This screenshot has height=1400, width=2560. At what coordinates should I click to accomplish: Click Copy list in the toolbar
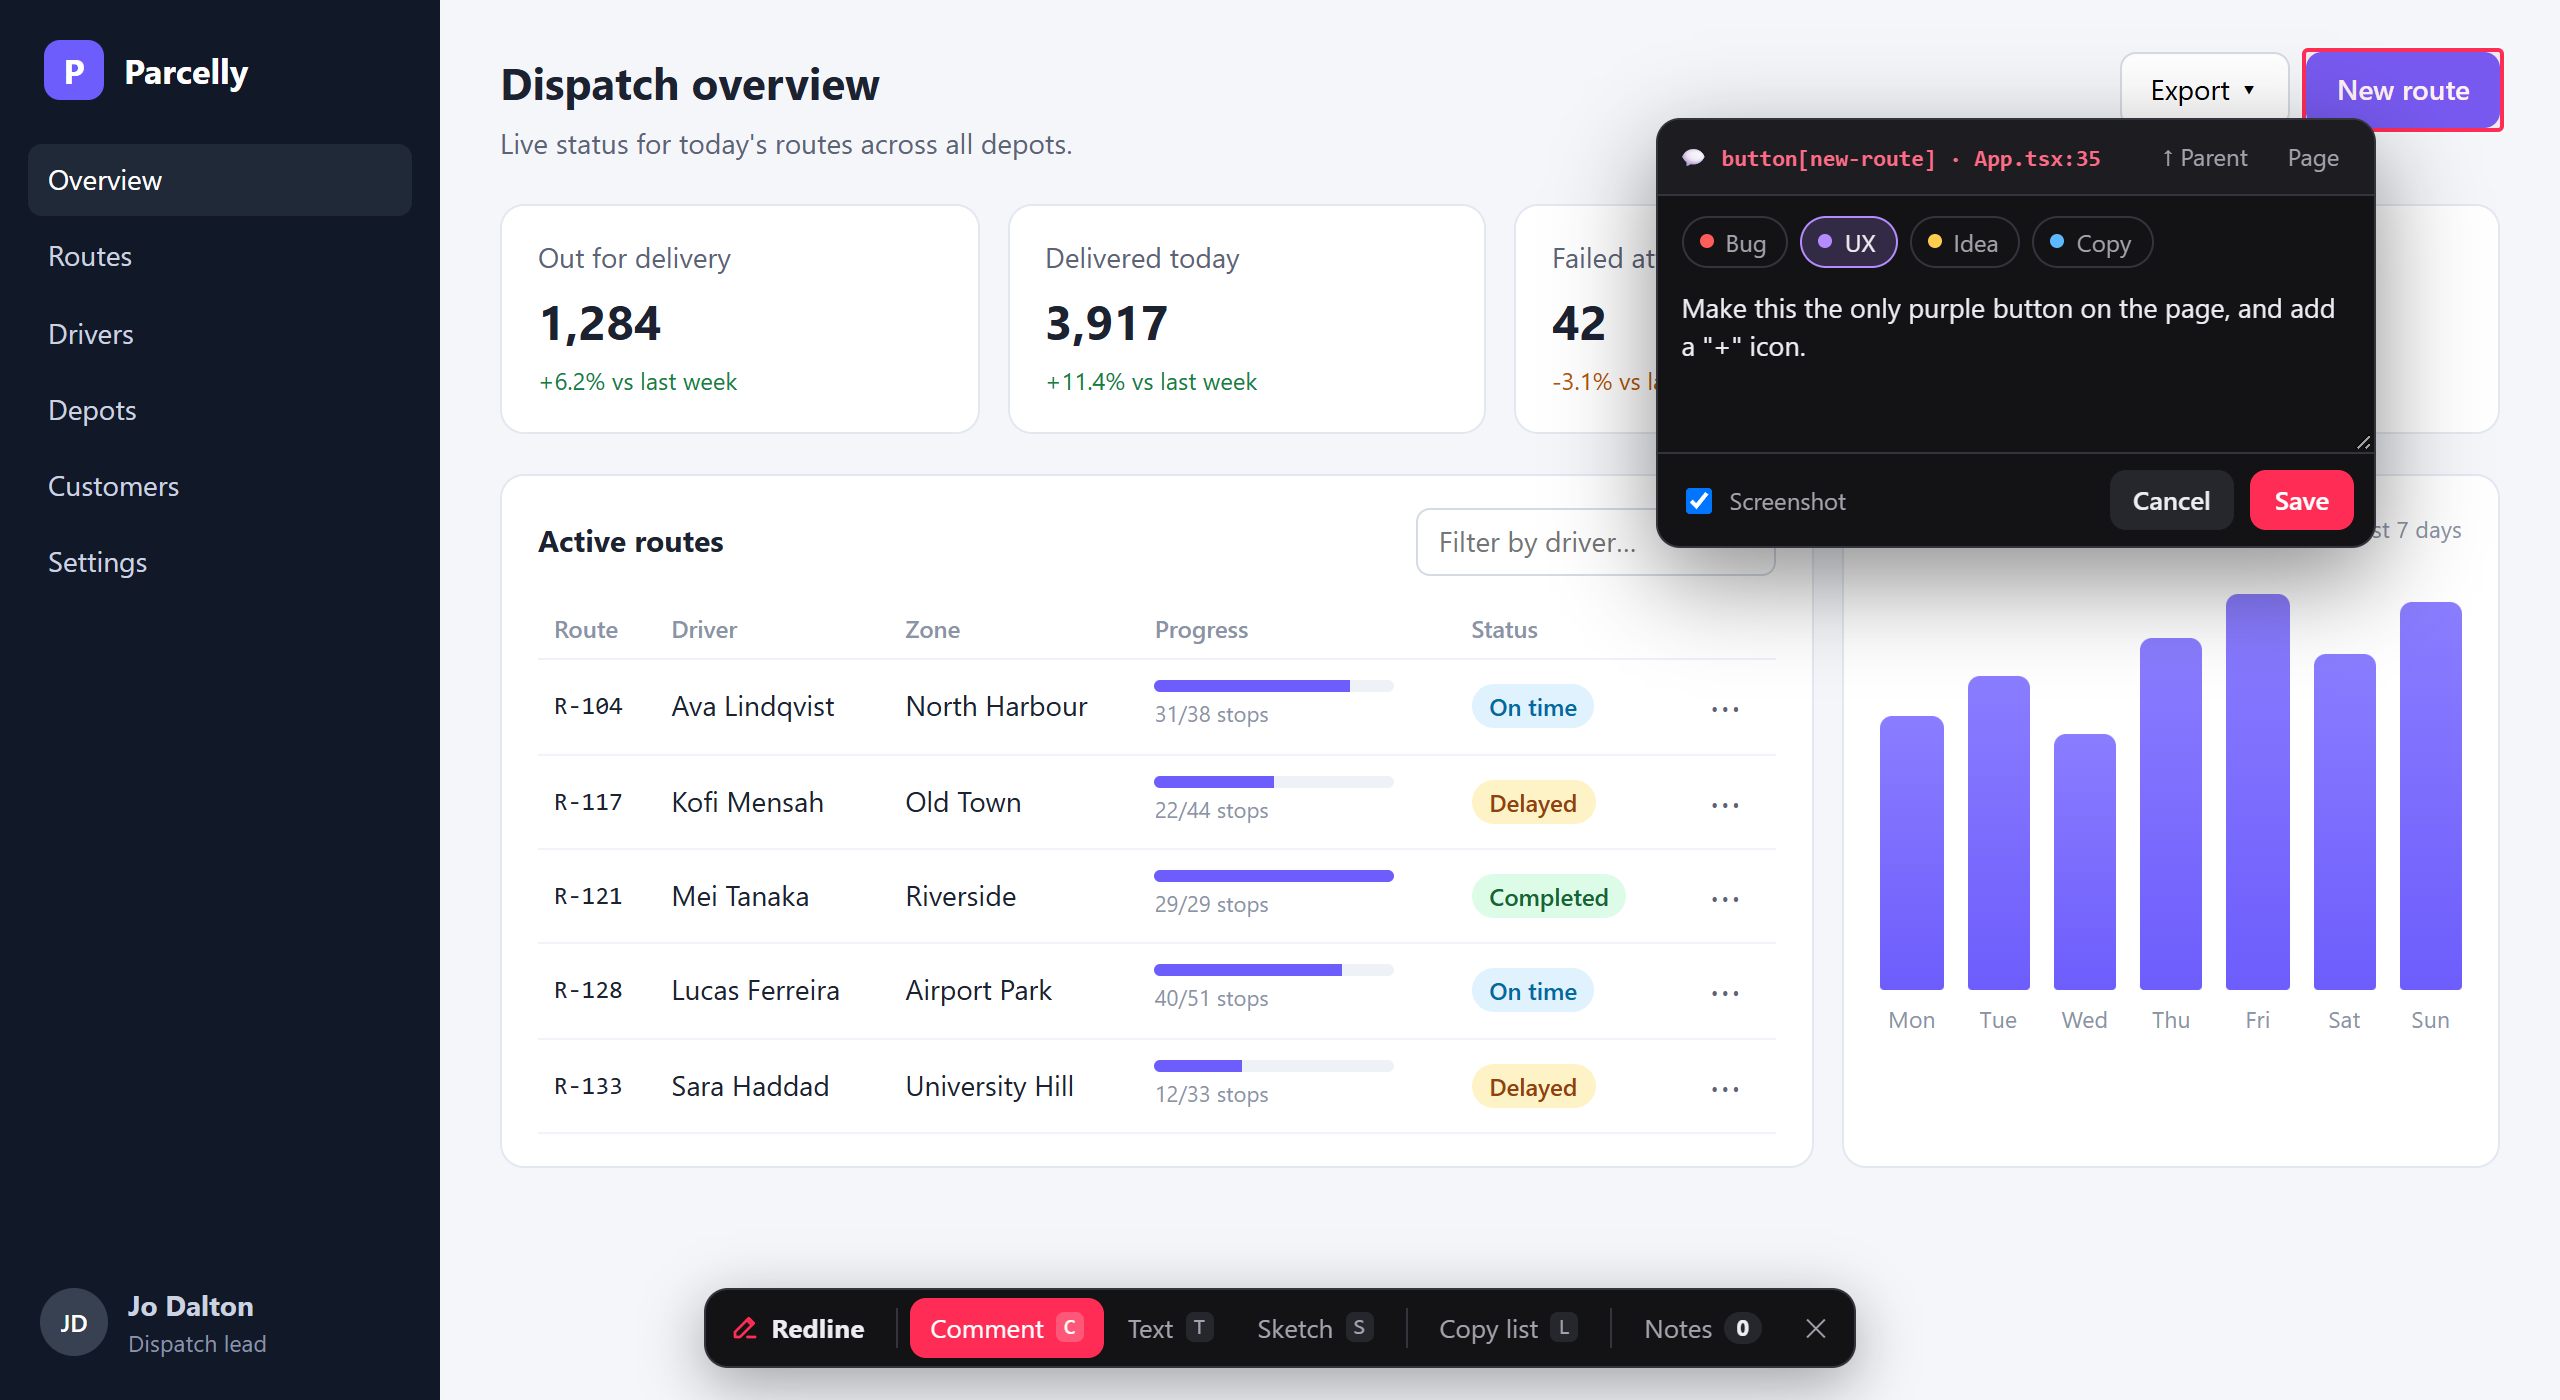[x=1508, y=1328]
